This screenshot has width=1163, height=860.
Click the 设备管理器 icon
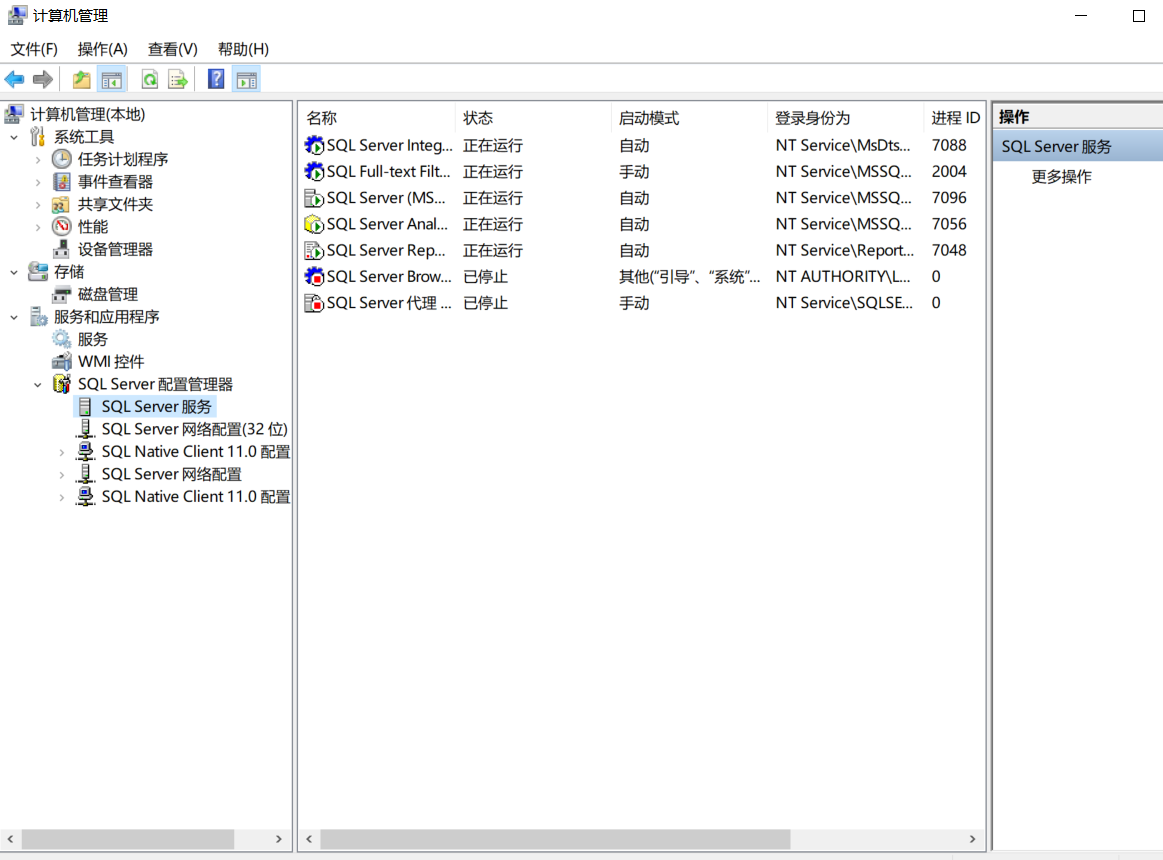tap(62, 249)
